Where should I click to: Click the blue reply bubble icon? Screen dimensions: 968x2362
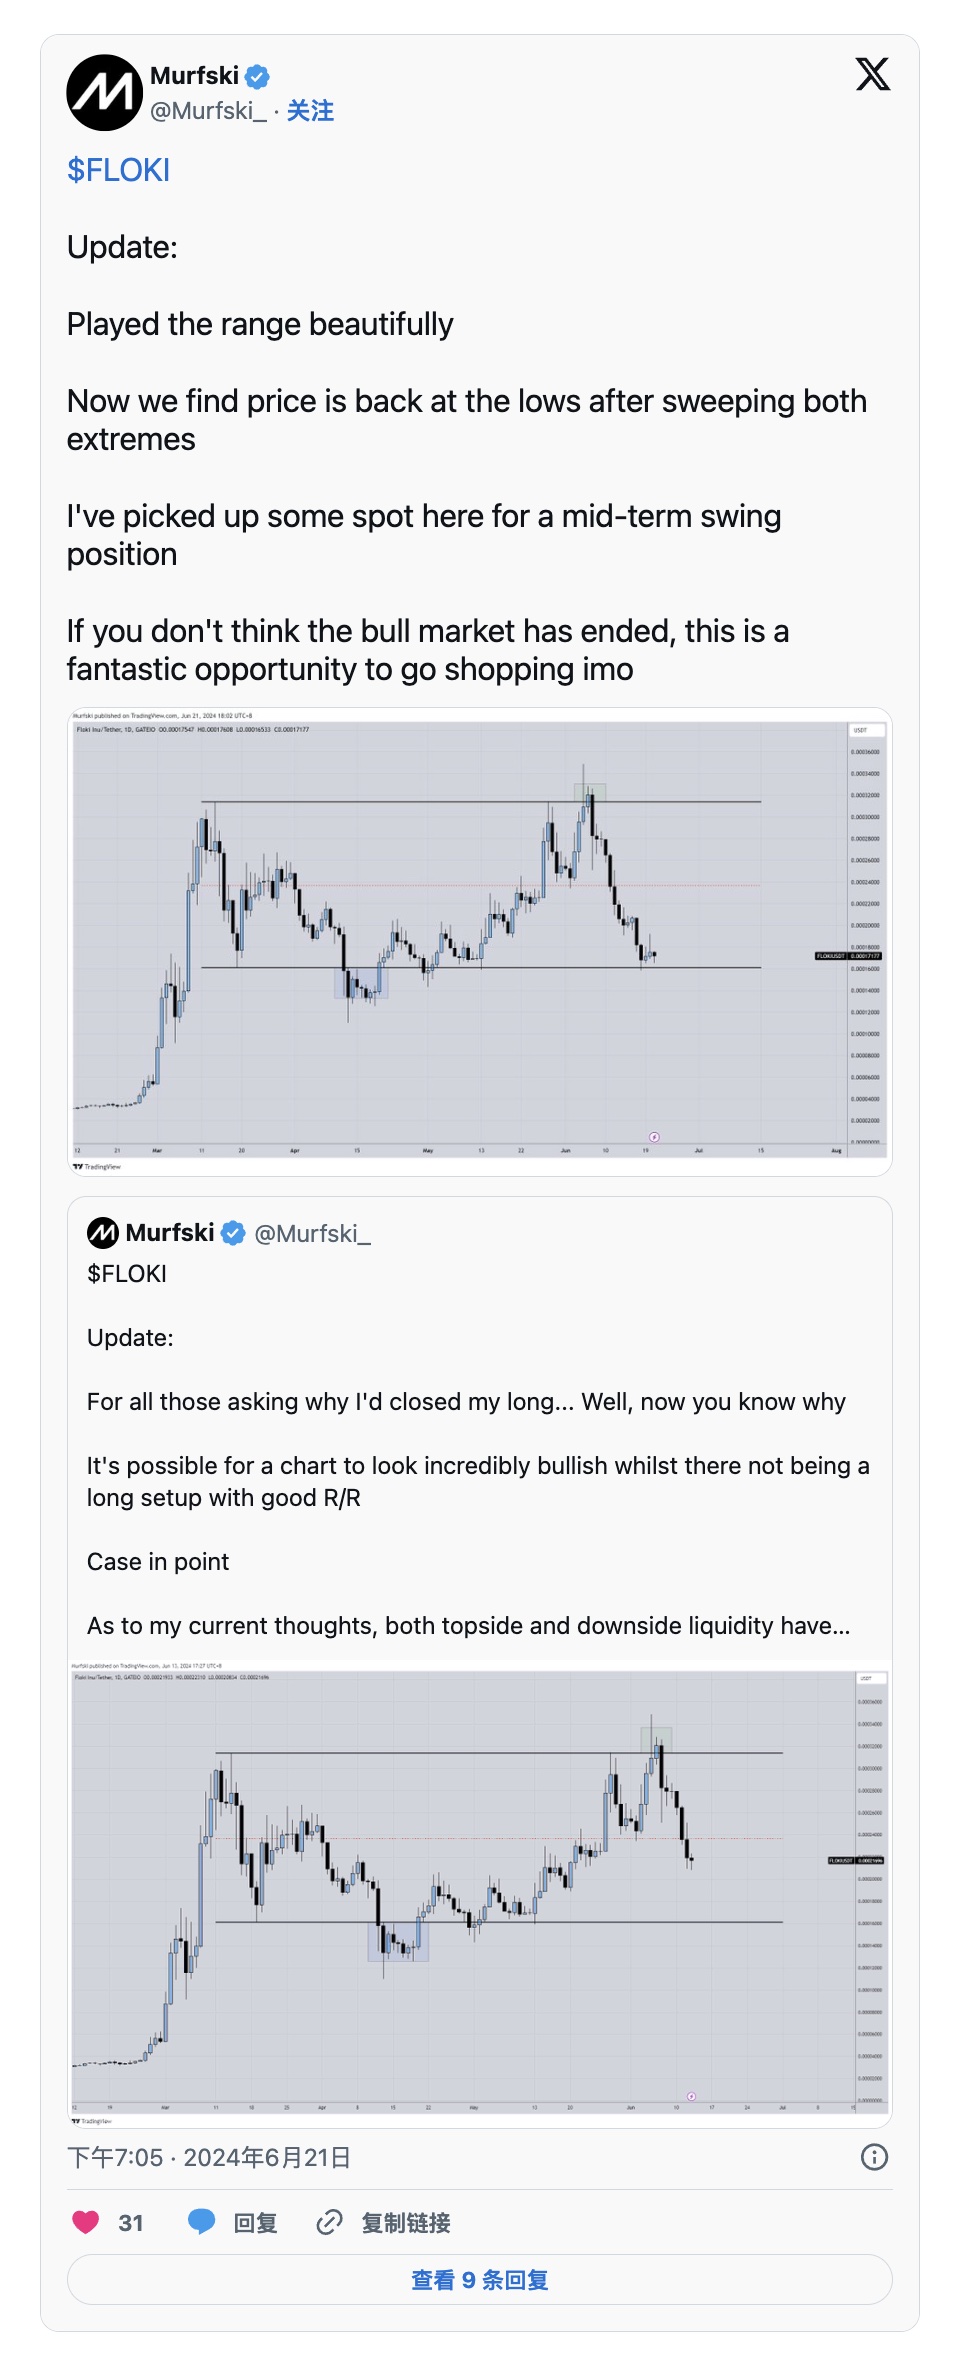pyautogui.click(x=201, y=2221)
